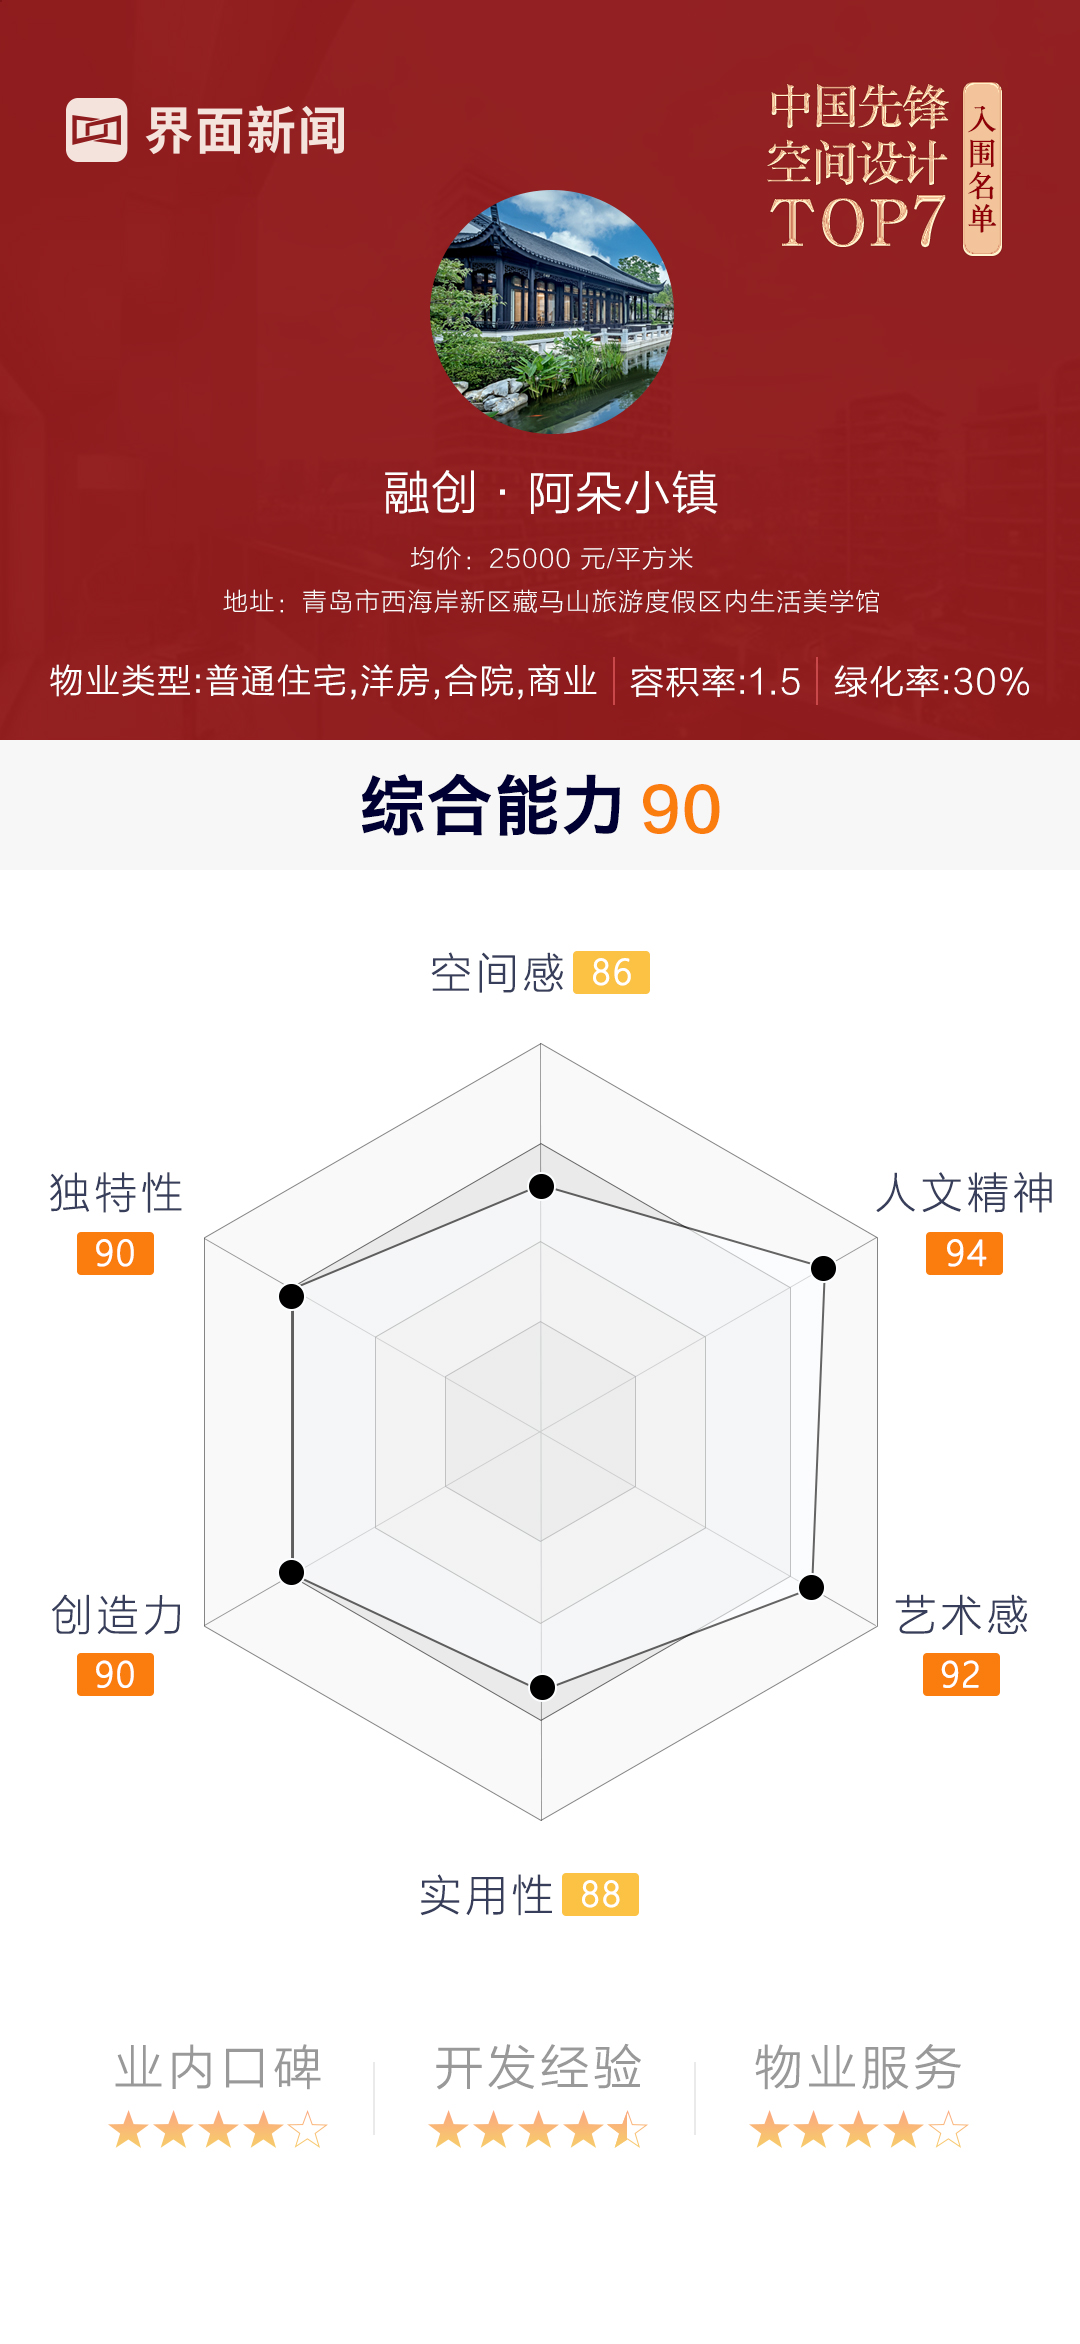Click the 实用性 score badge 88
1080x2344 pixels.
tap(600, 1894)
